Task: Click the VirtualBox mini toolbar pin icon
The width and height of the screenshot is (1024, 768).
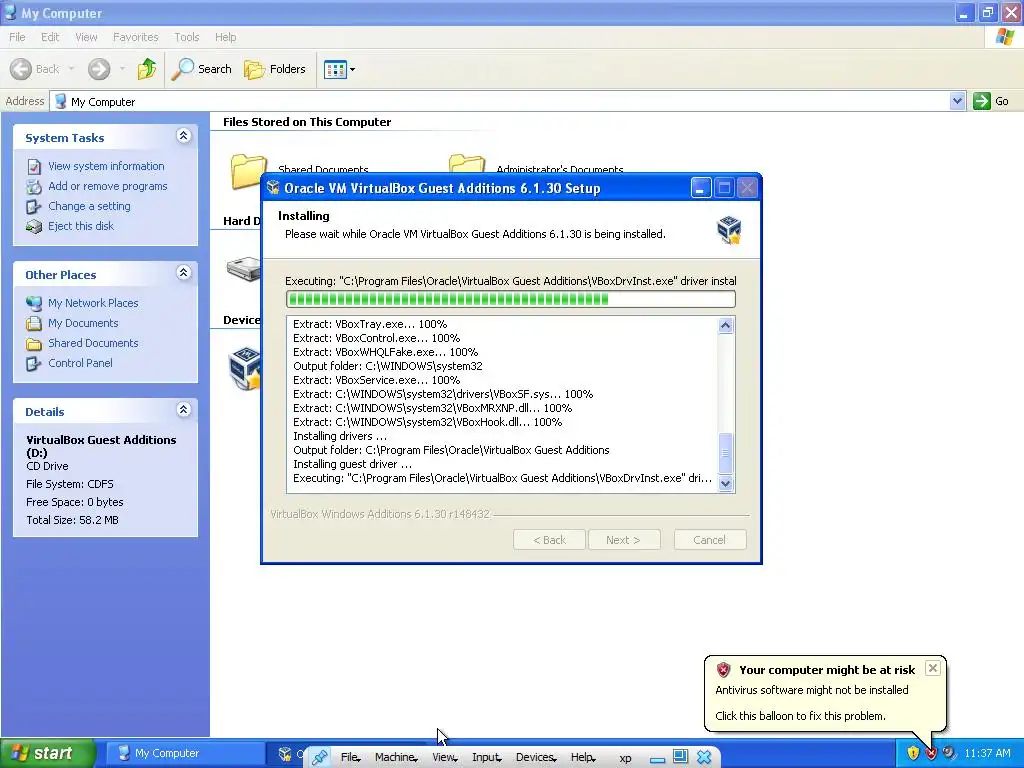Action: tap(319, 758)
